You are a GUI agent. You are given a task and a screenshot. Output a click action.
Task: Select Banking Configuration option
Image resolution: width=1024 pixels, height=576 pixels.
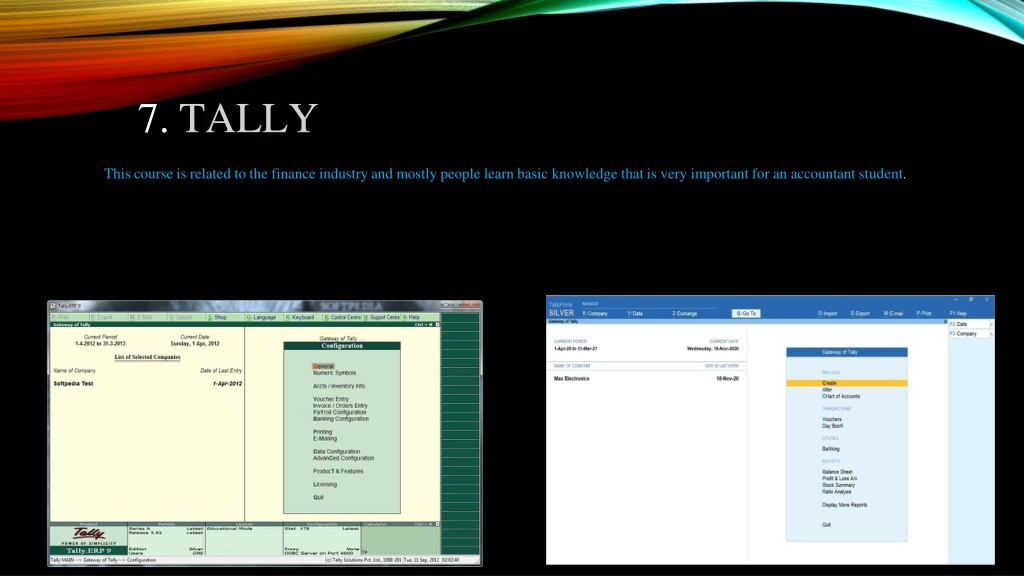(340, 419)
